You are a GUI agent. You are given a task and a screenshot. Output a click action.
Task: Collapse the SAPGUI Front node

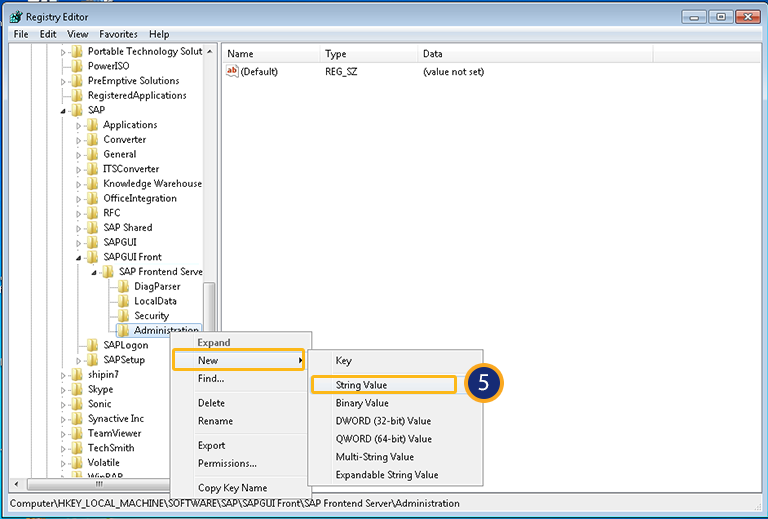79,257
